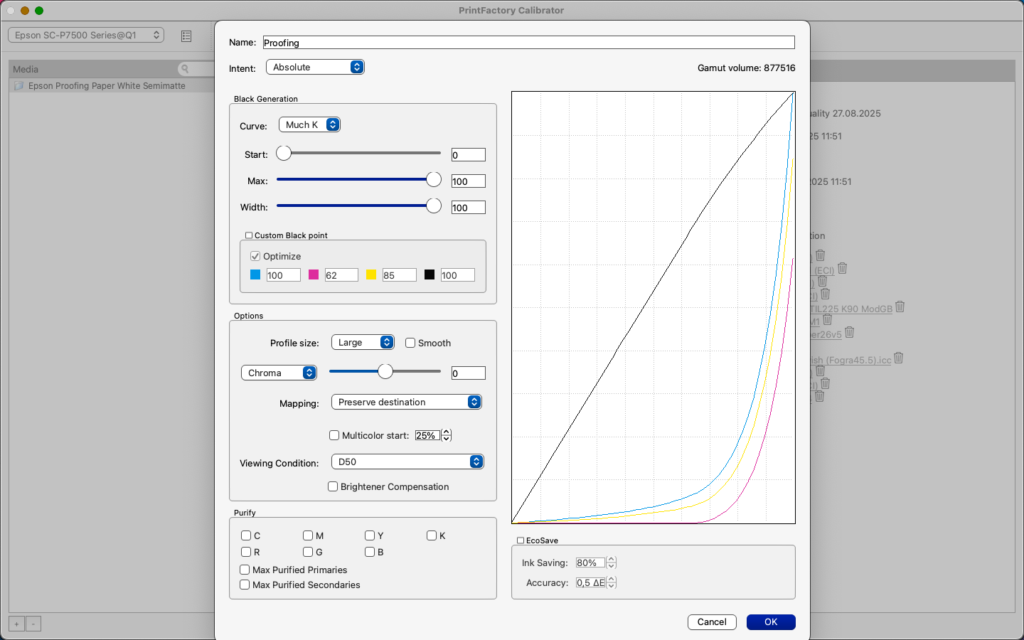The image size is (1024, 640).
Task: Click the Cancel button
Action: 712,622
